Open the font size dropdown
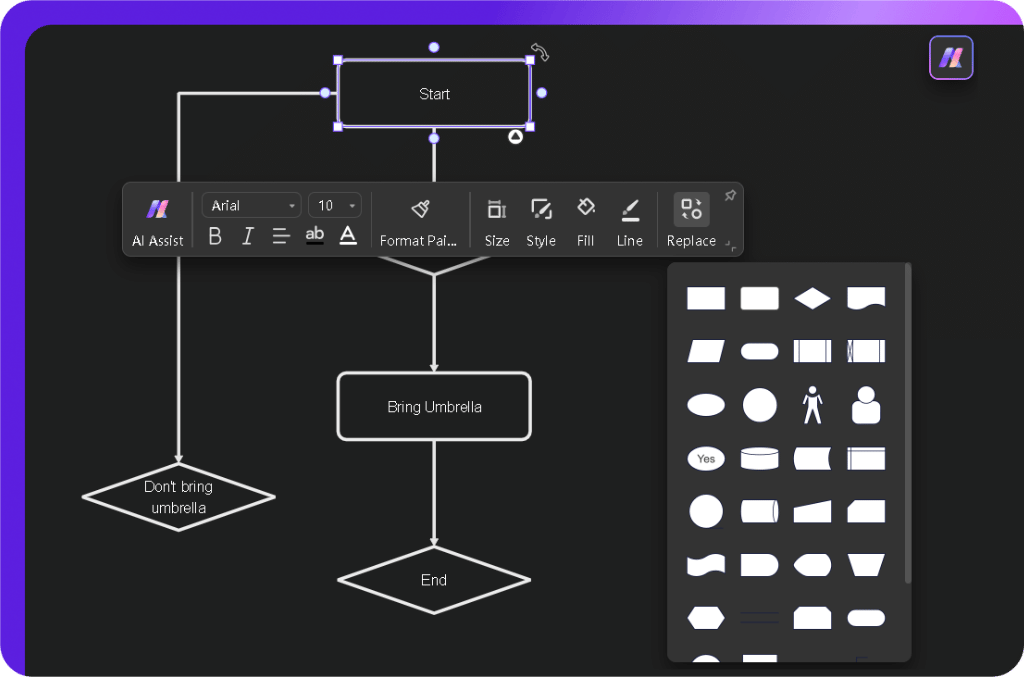The width and height of the screenshot is (1024, 677). (335, 204)
